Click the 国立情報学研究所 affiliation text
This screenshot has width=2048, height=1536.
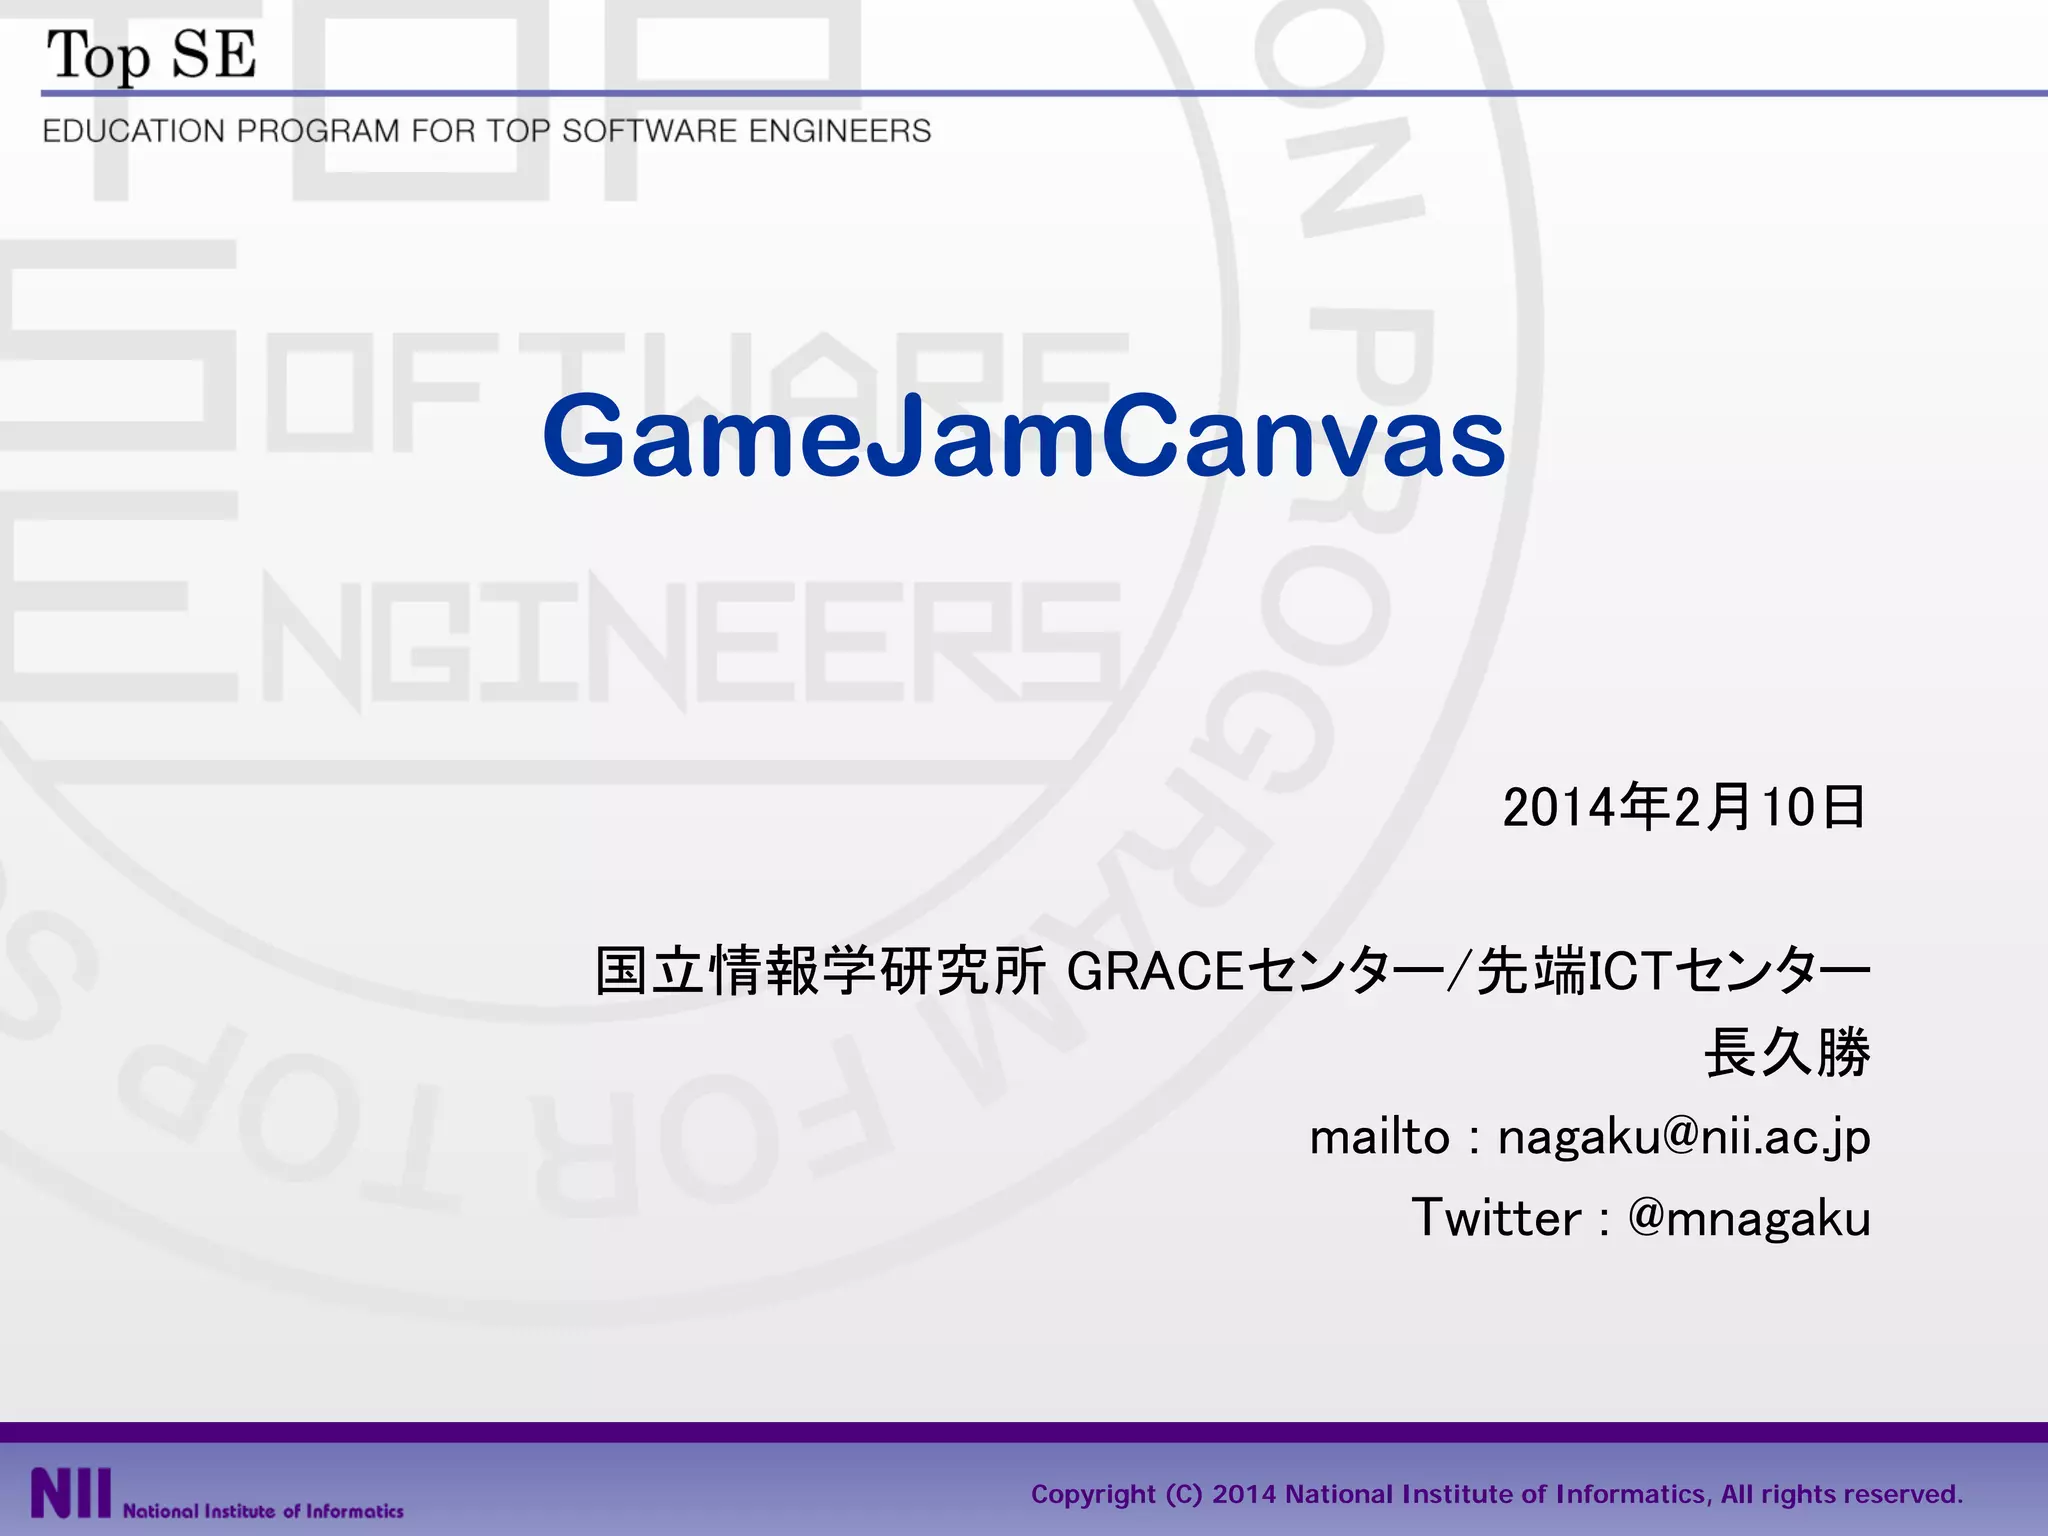[820, 971]
